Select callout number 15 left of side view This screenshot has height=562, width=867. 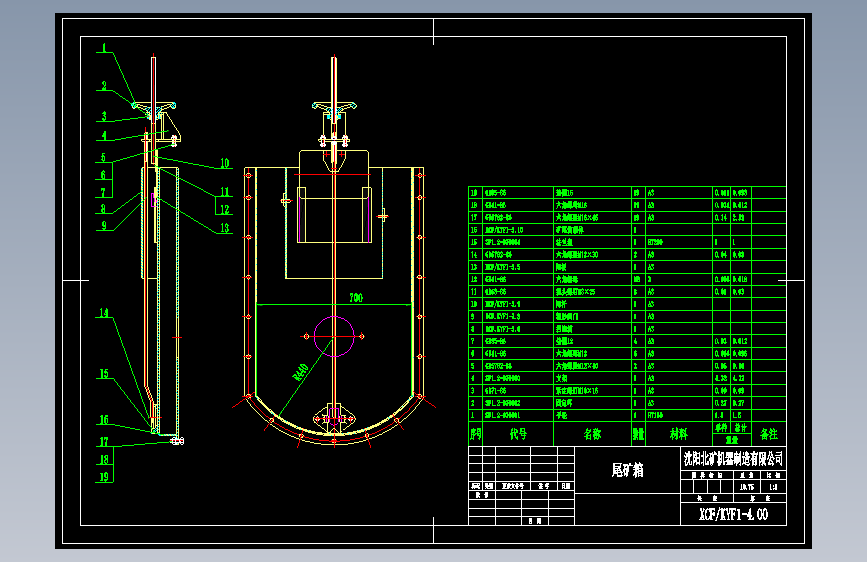click(104, 373)
